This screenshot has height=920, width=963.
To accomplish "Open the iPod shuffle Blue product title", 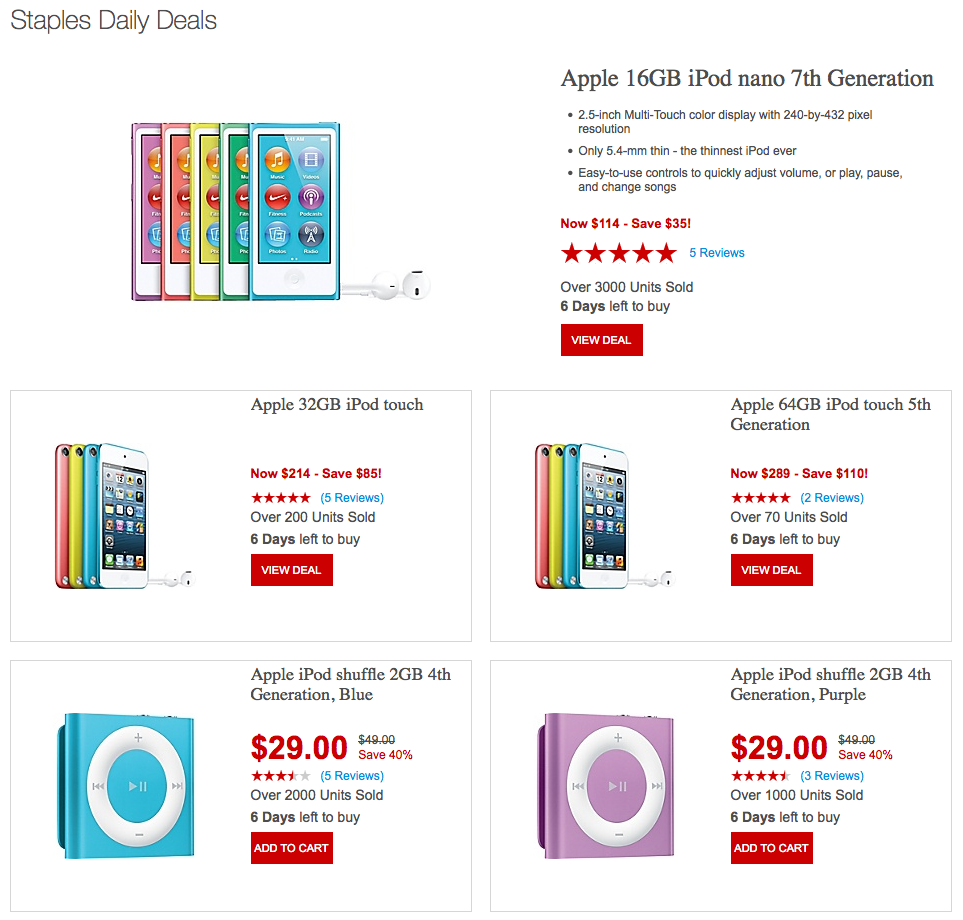I will click(350, 684).
